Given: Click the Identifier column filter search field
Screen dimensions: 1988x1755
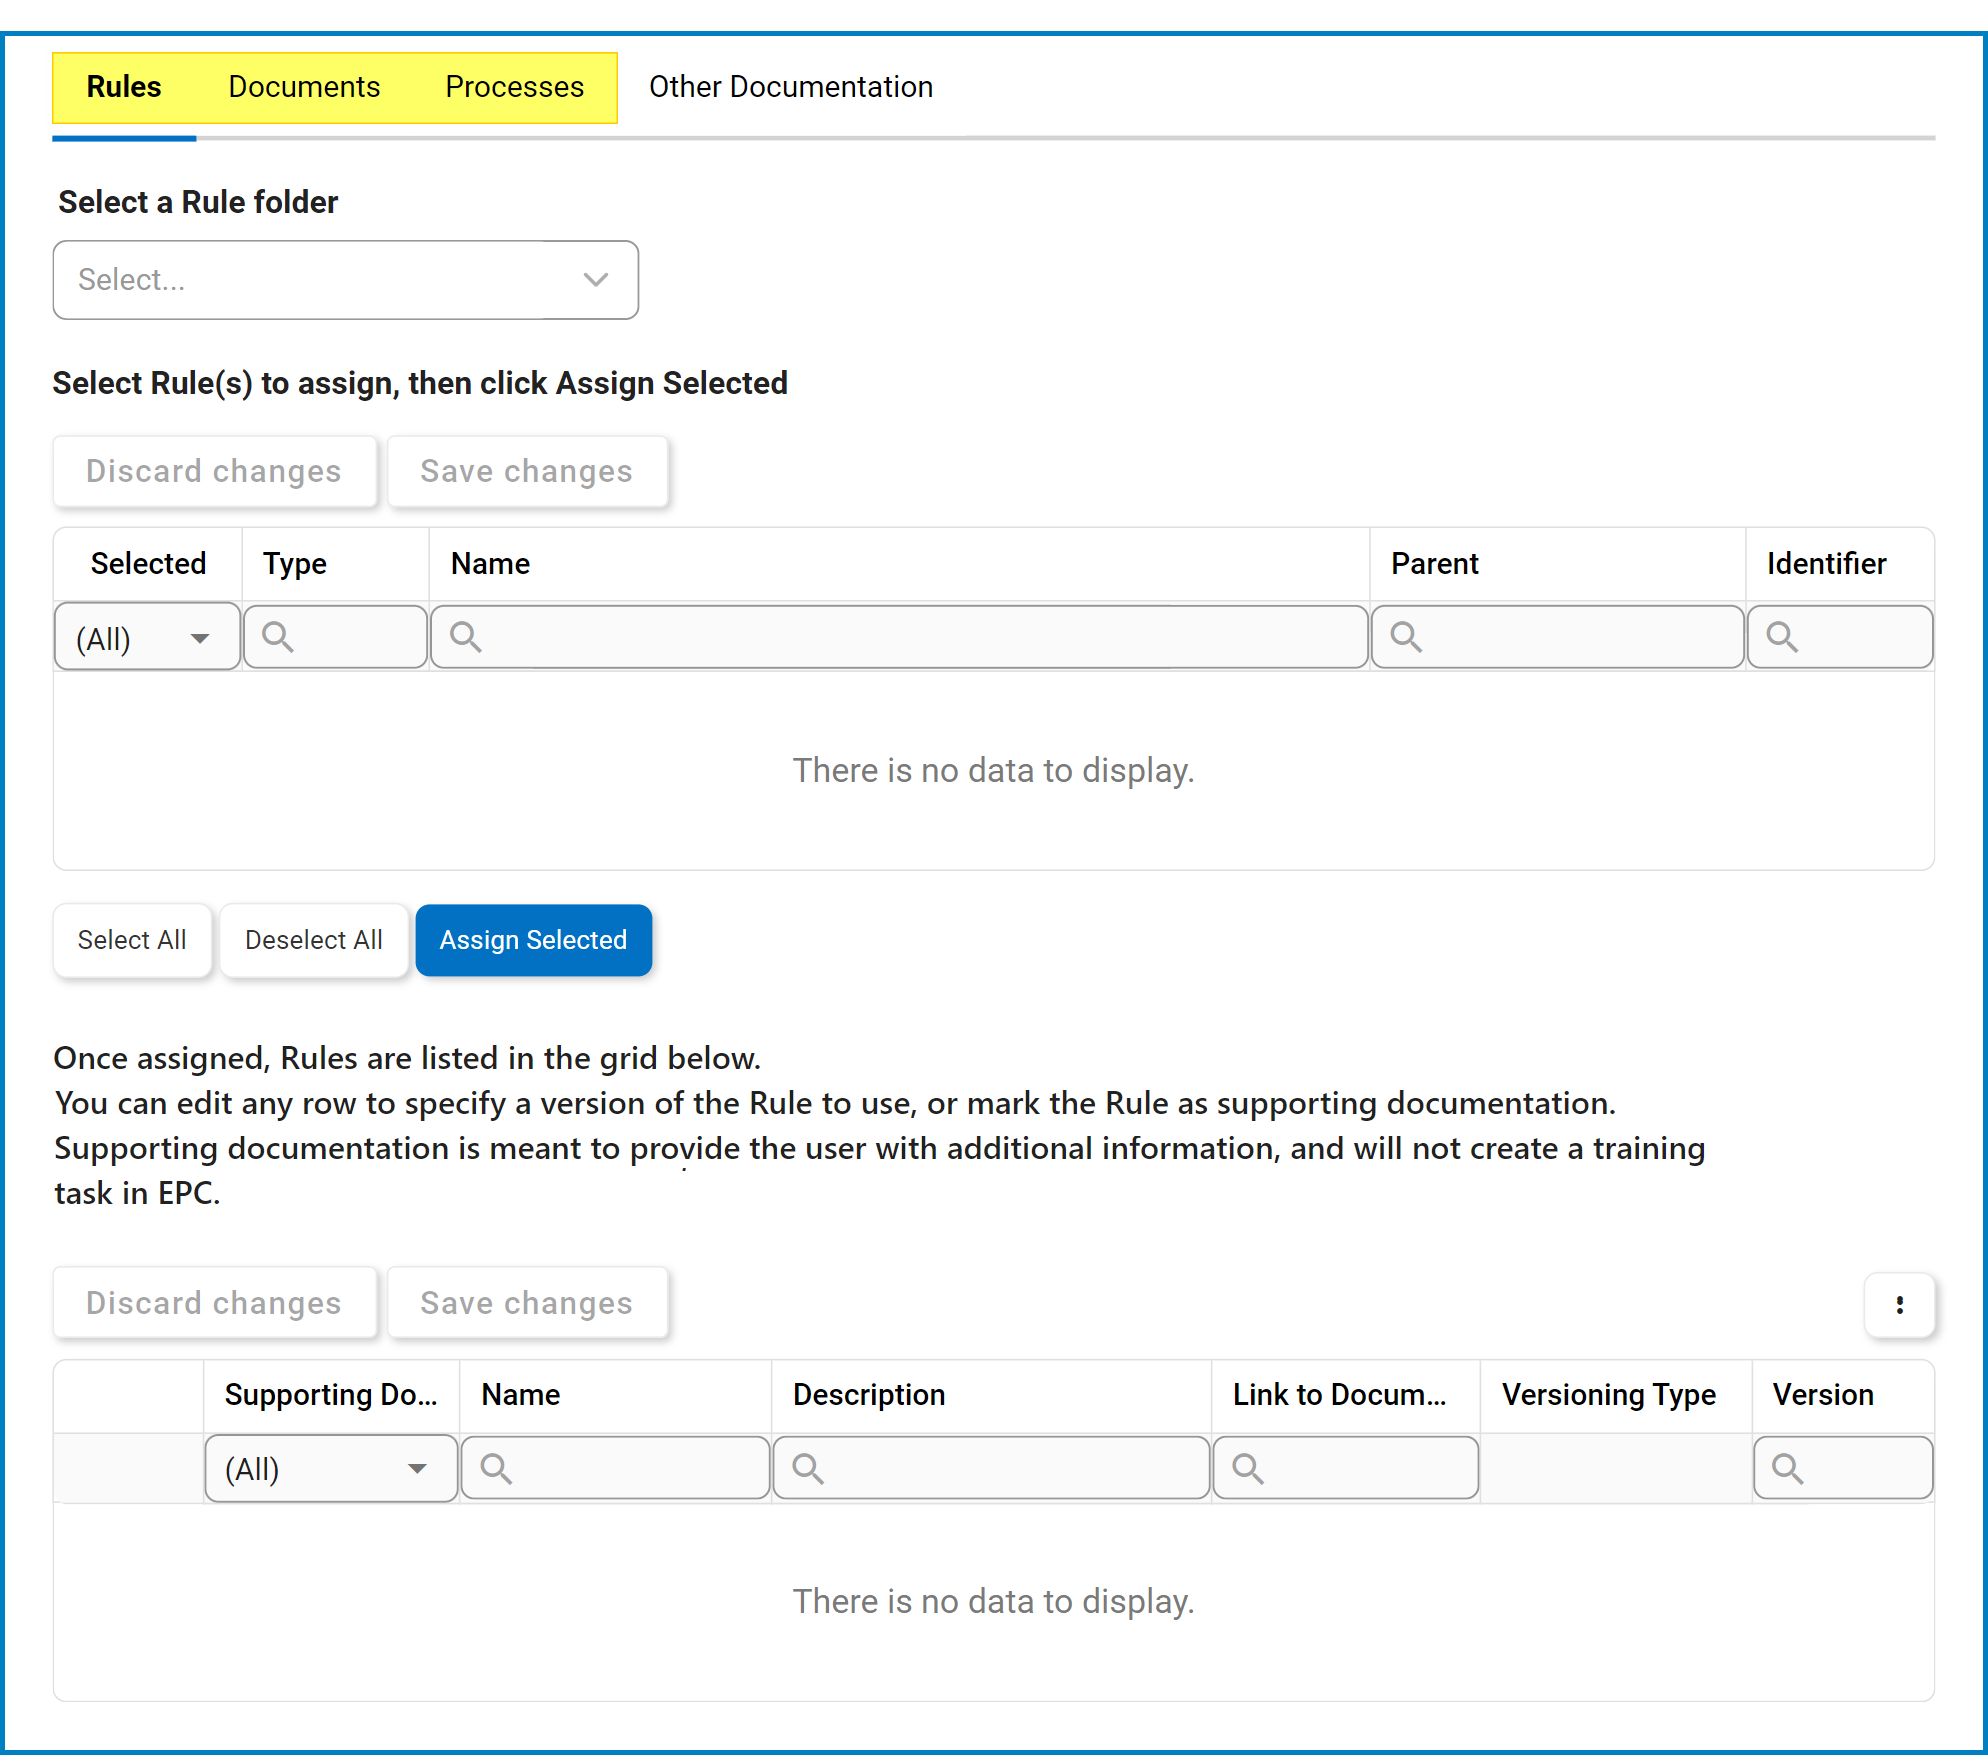Looking at the screenshot, I should click(x=1840, y=637).
